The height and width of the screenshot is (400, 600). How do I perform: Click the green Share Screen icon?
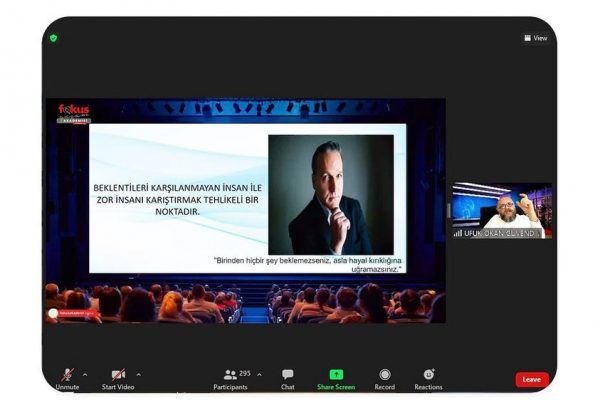coord(336,374)
